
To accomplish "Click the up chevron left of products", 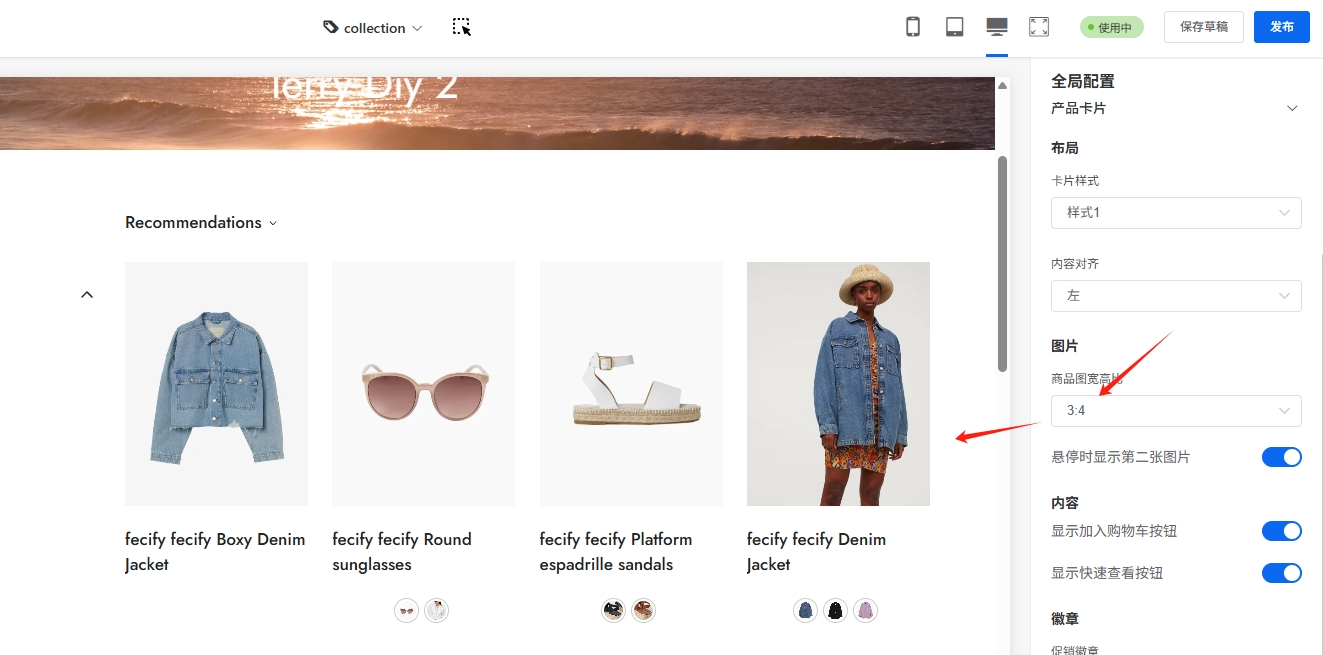I will [87, 294].
